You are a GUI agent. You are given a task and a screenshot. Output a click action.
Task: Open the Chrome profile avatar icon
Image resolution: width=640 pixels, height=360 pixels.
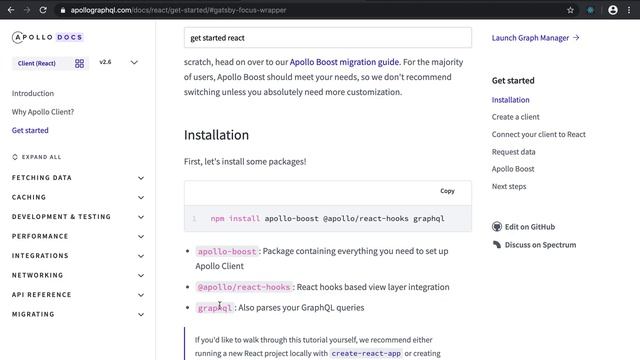[x=613, y=10]
